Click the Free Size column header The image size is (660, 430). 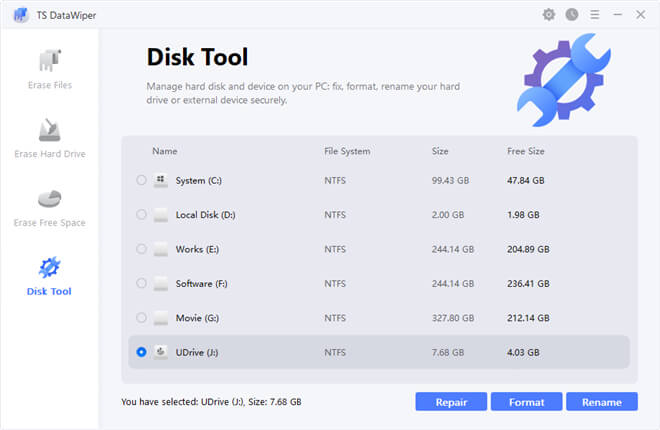pyautogui.click(x=526, y=151)
